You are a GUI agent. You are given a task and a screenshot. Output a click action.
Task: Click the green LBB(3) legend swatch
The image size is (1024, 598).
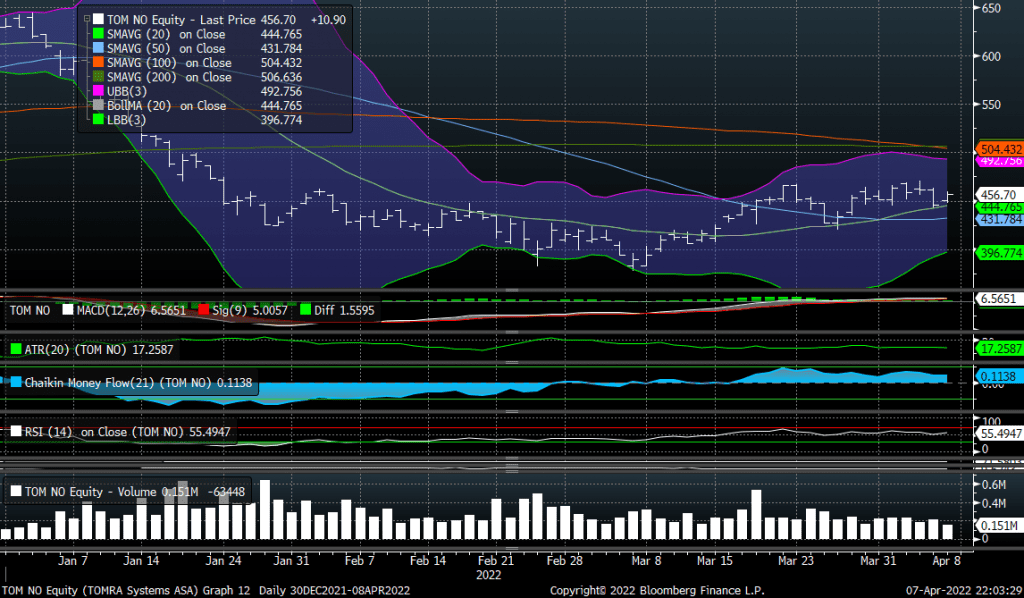98,119
